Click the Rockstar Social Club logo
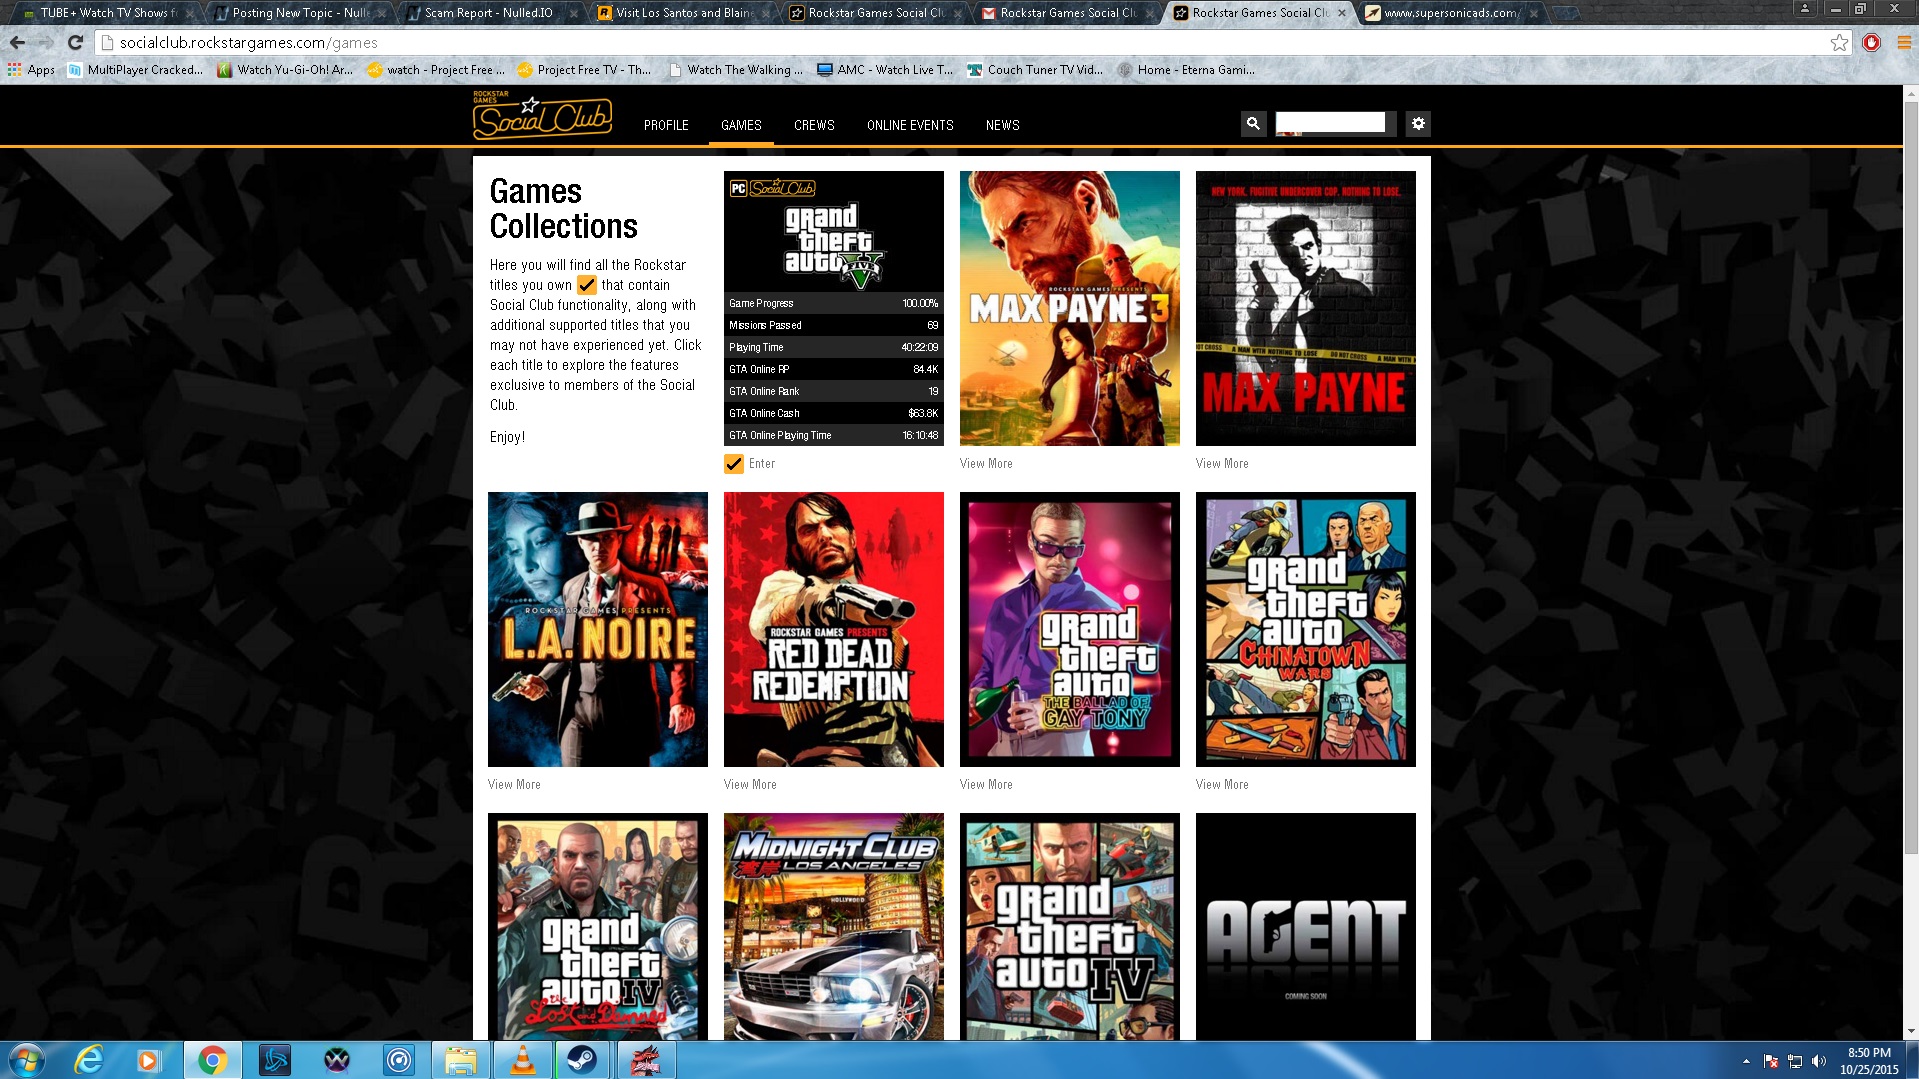This screenshot has width=1919, height=1079. pos(542,115)
